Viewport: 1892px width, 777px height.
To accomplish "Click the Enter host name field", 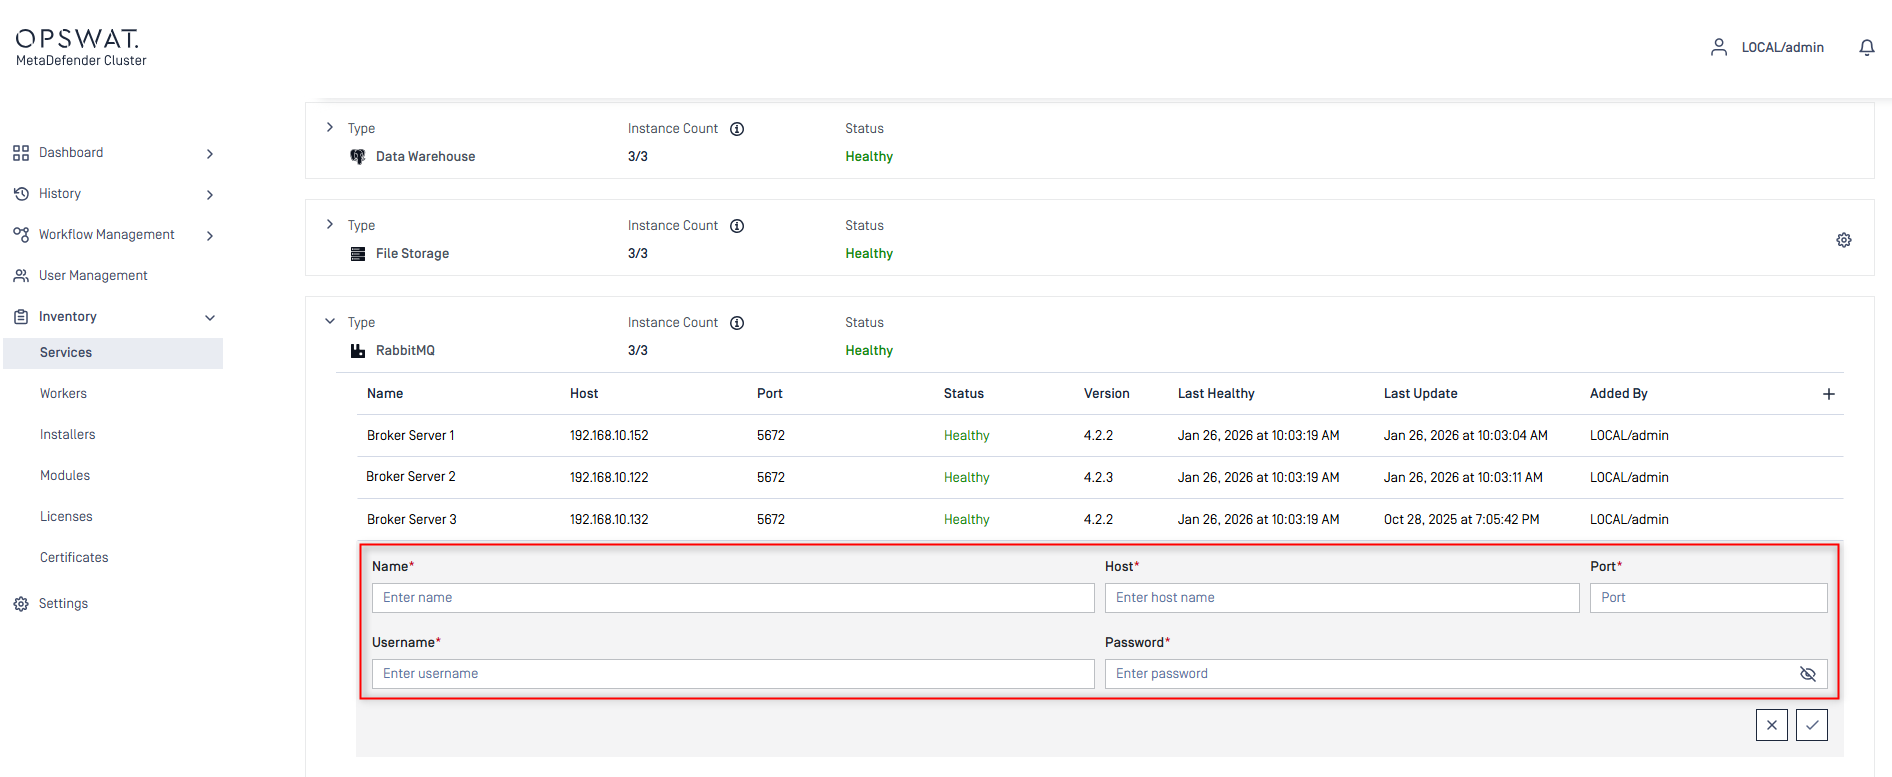I will (1341, 598).
